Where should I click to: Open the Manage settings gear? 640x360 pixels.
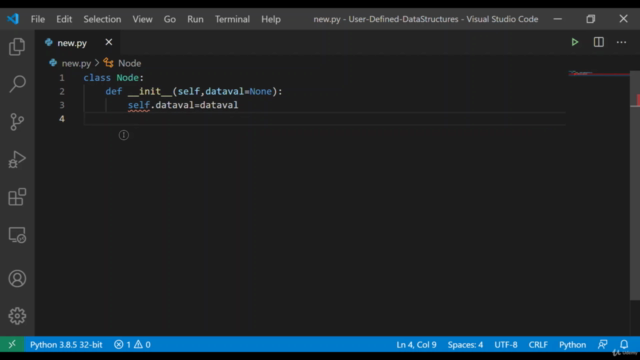pos(17,316)
